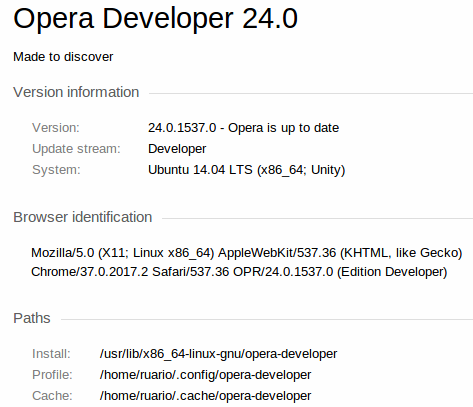Click the 'Version:' label
This screenshot has height=407, width=473.
tap(56, 128)
